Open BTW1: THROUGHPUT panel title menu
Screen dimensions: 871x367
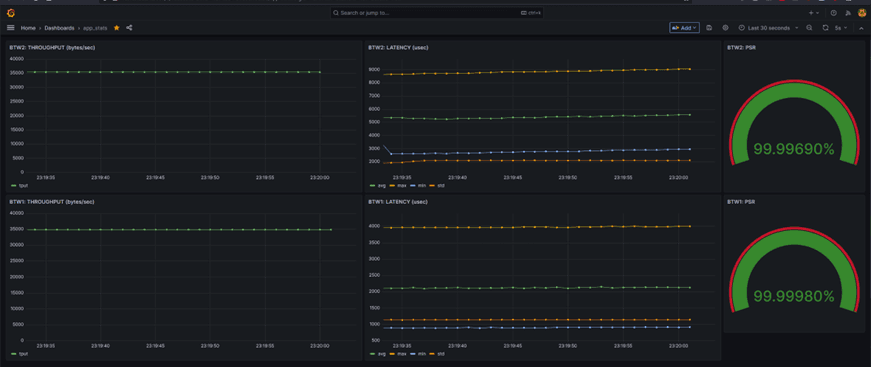[x=52, y=202]
